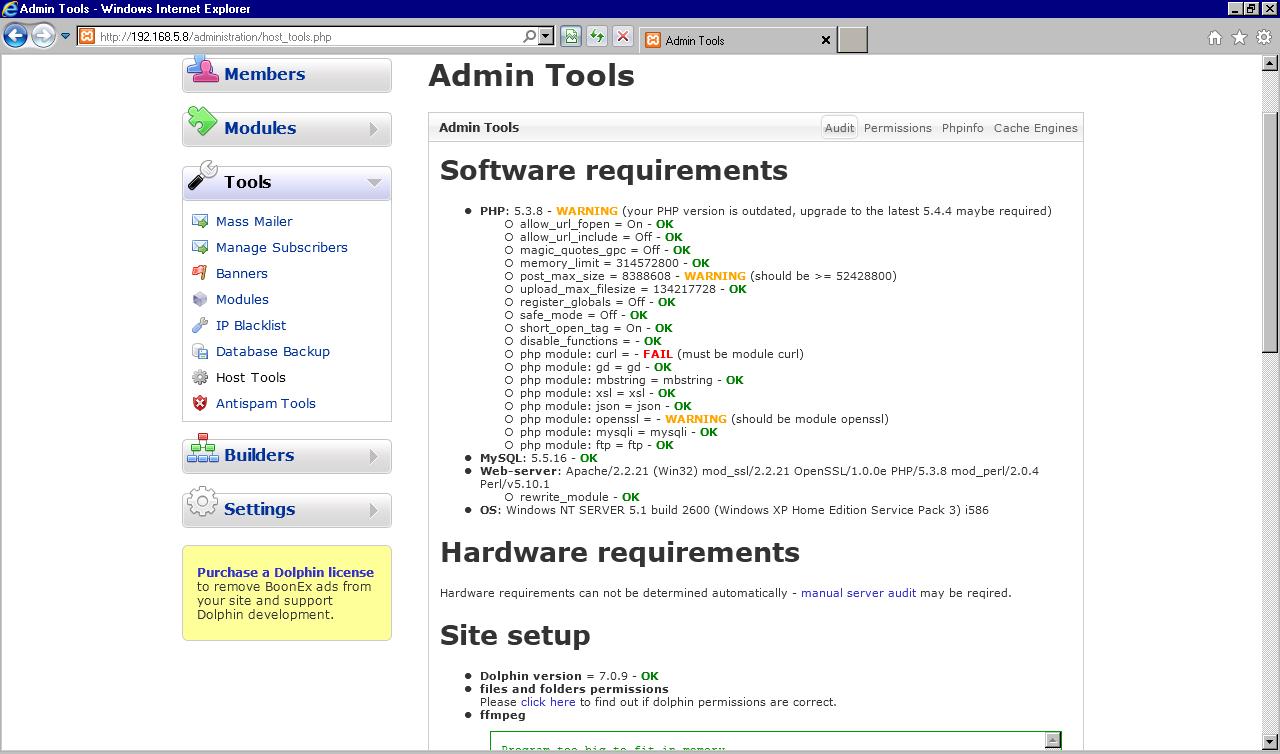Switch to the Permissions tab
Viewport: 1280px width, 754px height.
tap(897, 128)
